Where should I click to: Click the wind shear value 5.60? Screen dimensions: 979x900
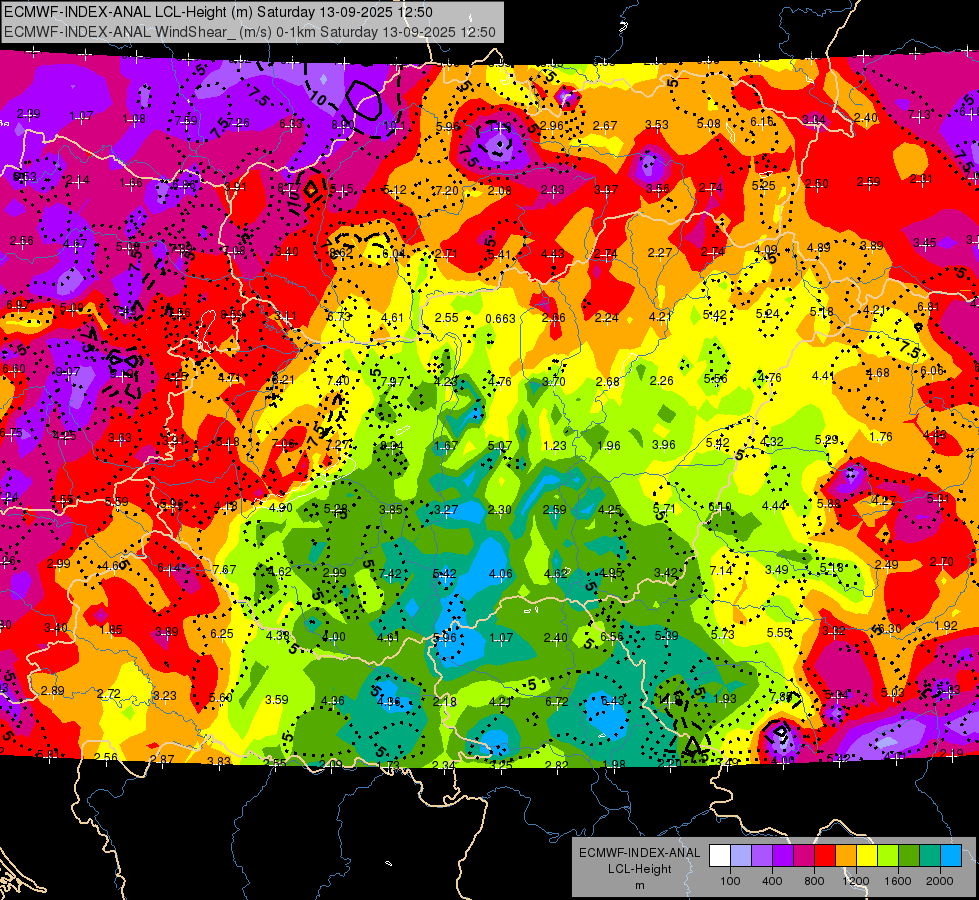click(220, 698)
